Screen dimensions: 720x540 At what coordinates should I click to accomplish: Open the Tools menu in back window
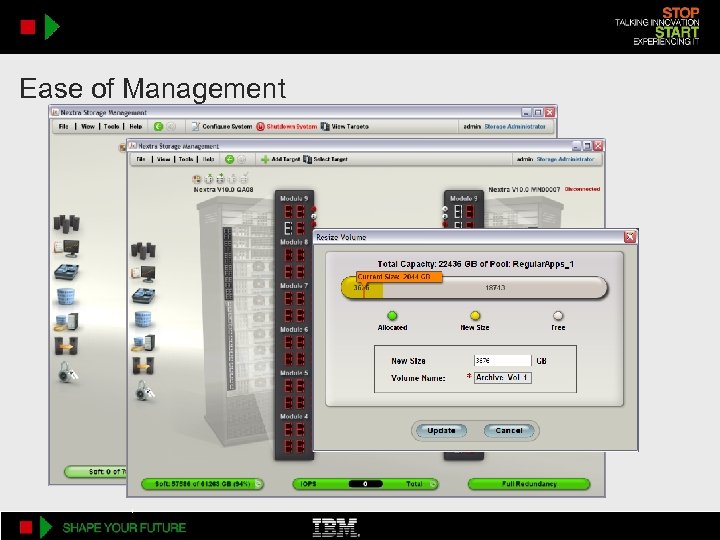click(111, 126)
